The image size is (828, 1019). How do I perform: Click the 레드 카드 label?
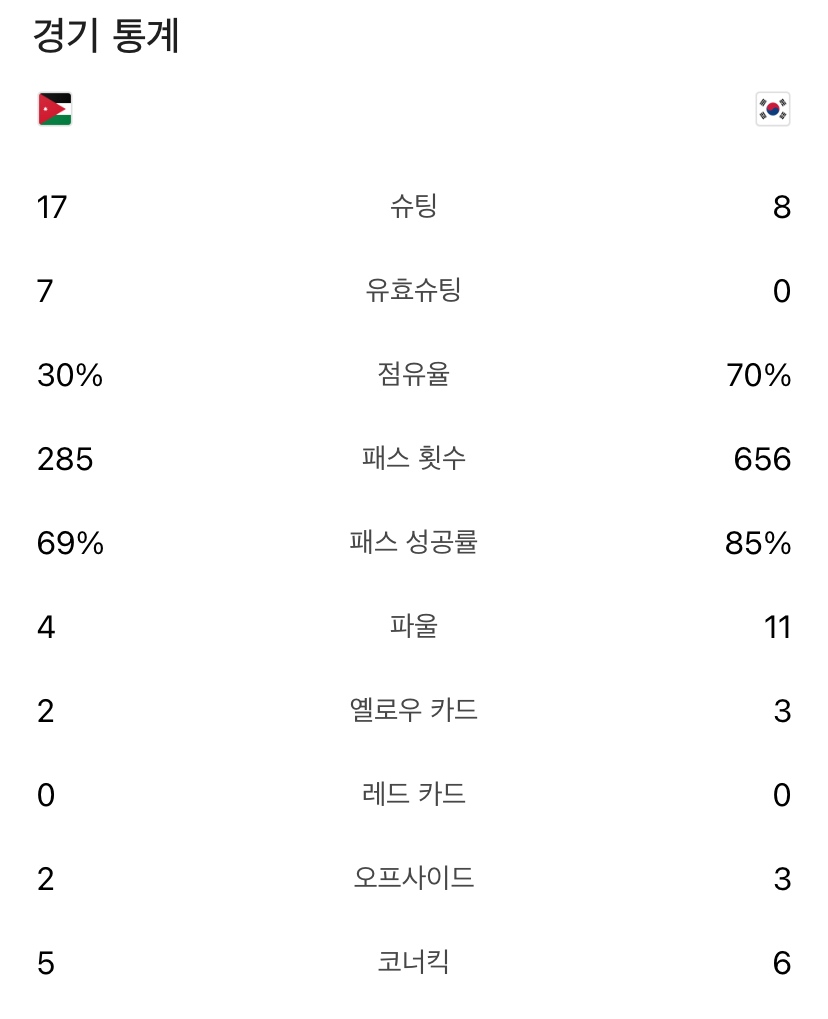pyautogui.click(x=414, y=794)
